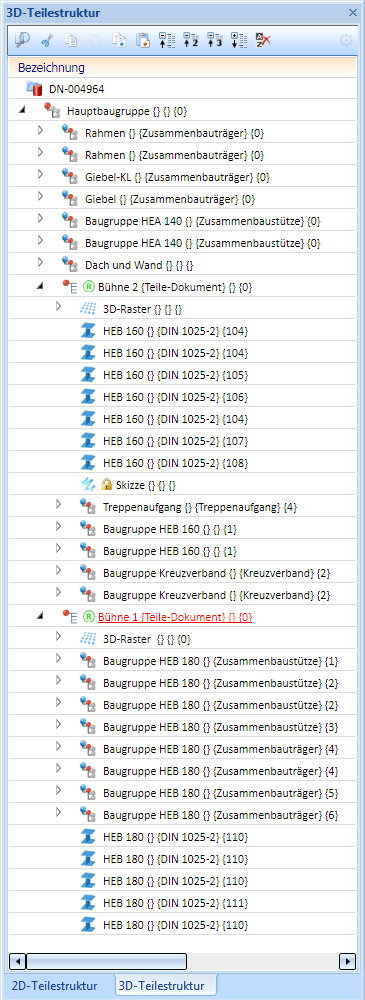Select the DN-004964 text
This screenshot has width=365, height=1000.
tap(77, 89)
